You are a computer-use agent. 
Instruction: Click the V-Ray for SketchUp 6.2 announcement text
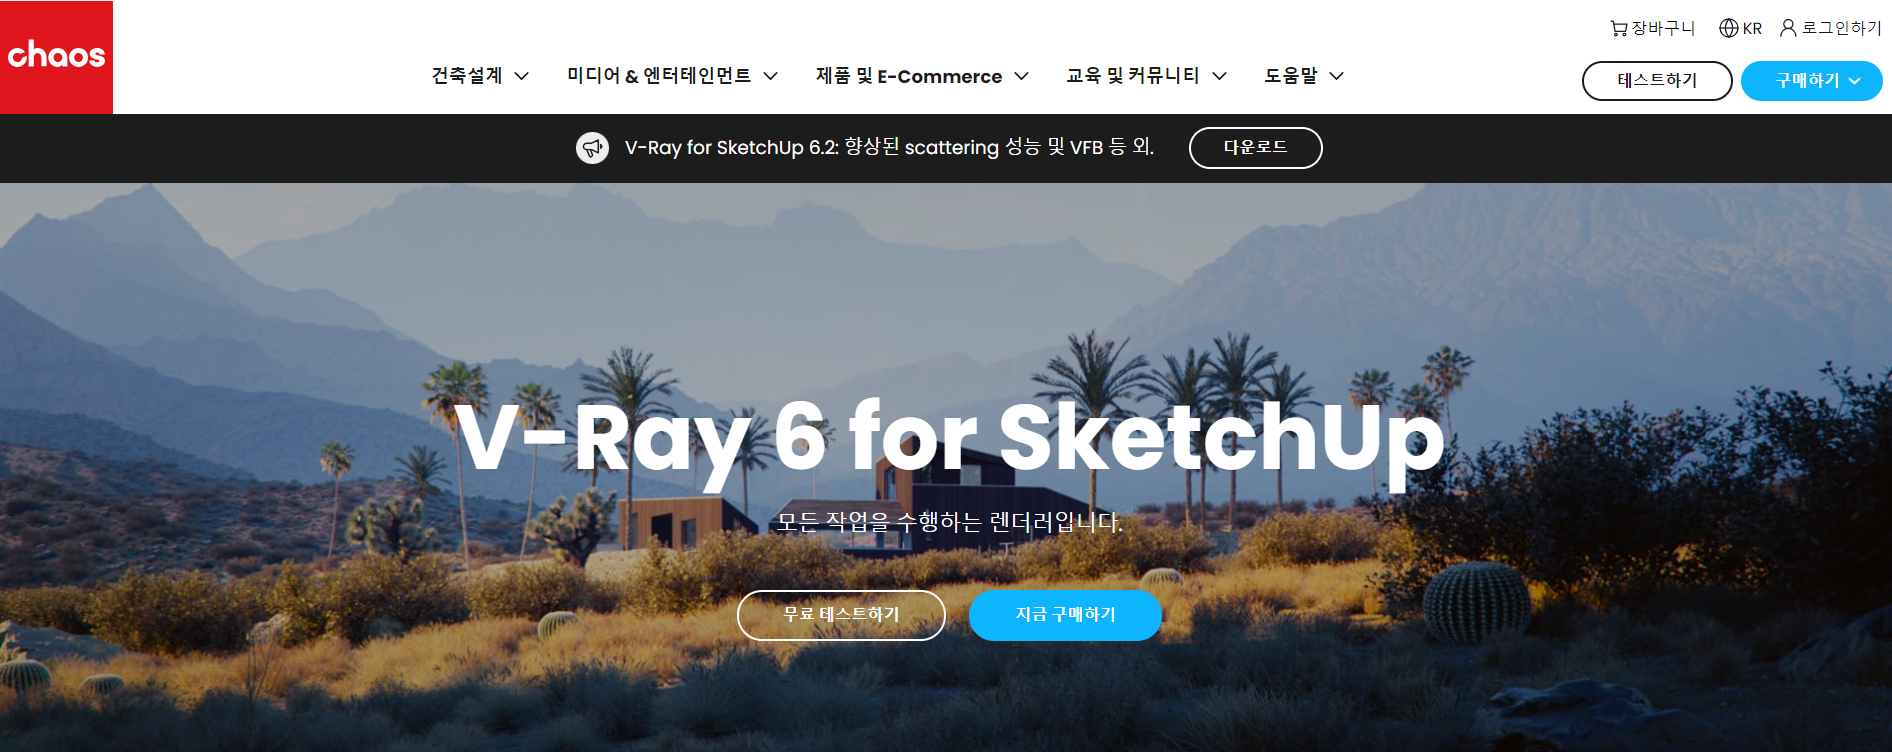pyautogui.click(x=889, y=148)
